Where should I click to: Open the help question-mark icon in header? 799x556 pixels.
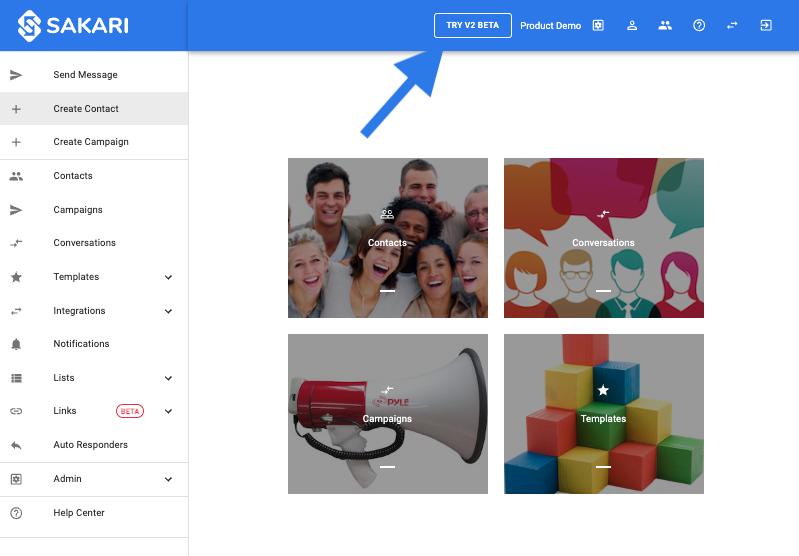click(699, 25)
